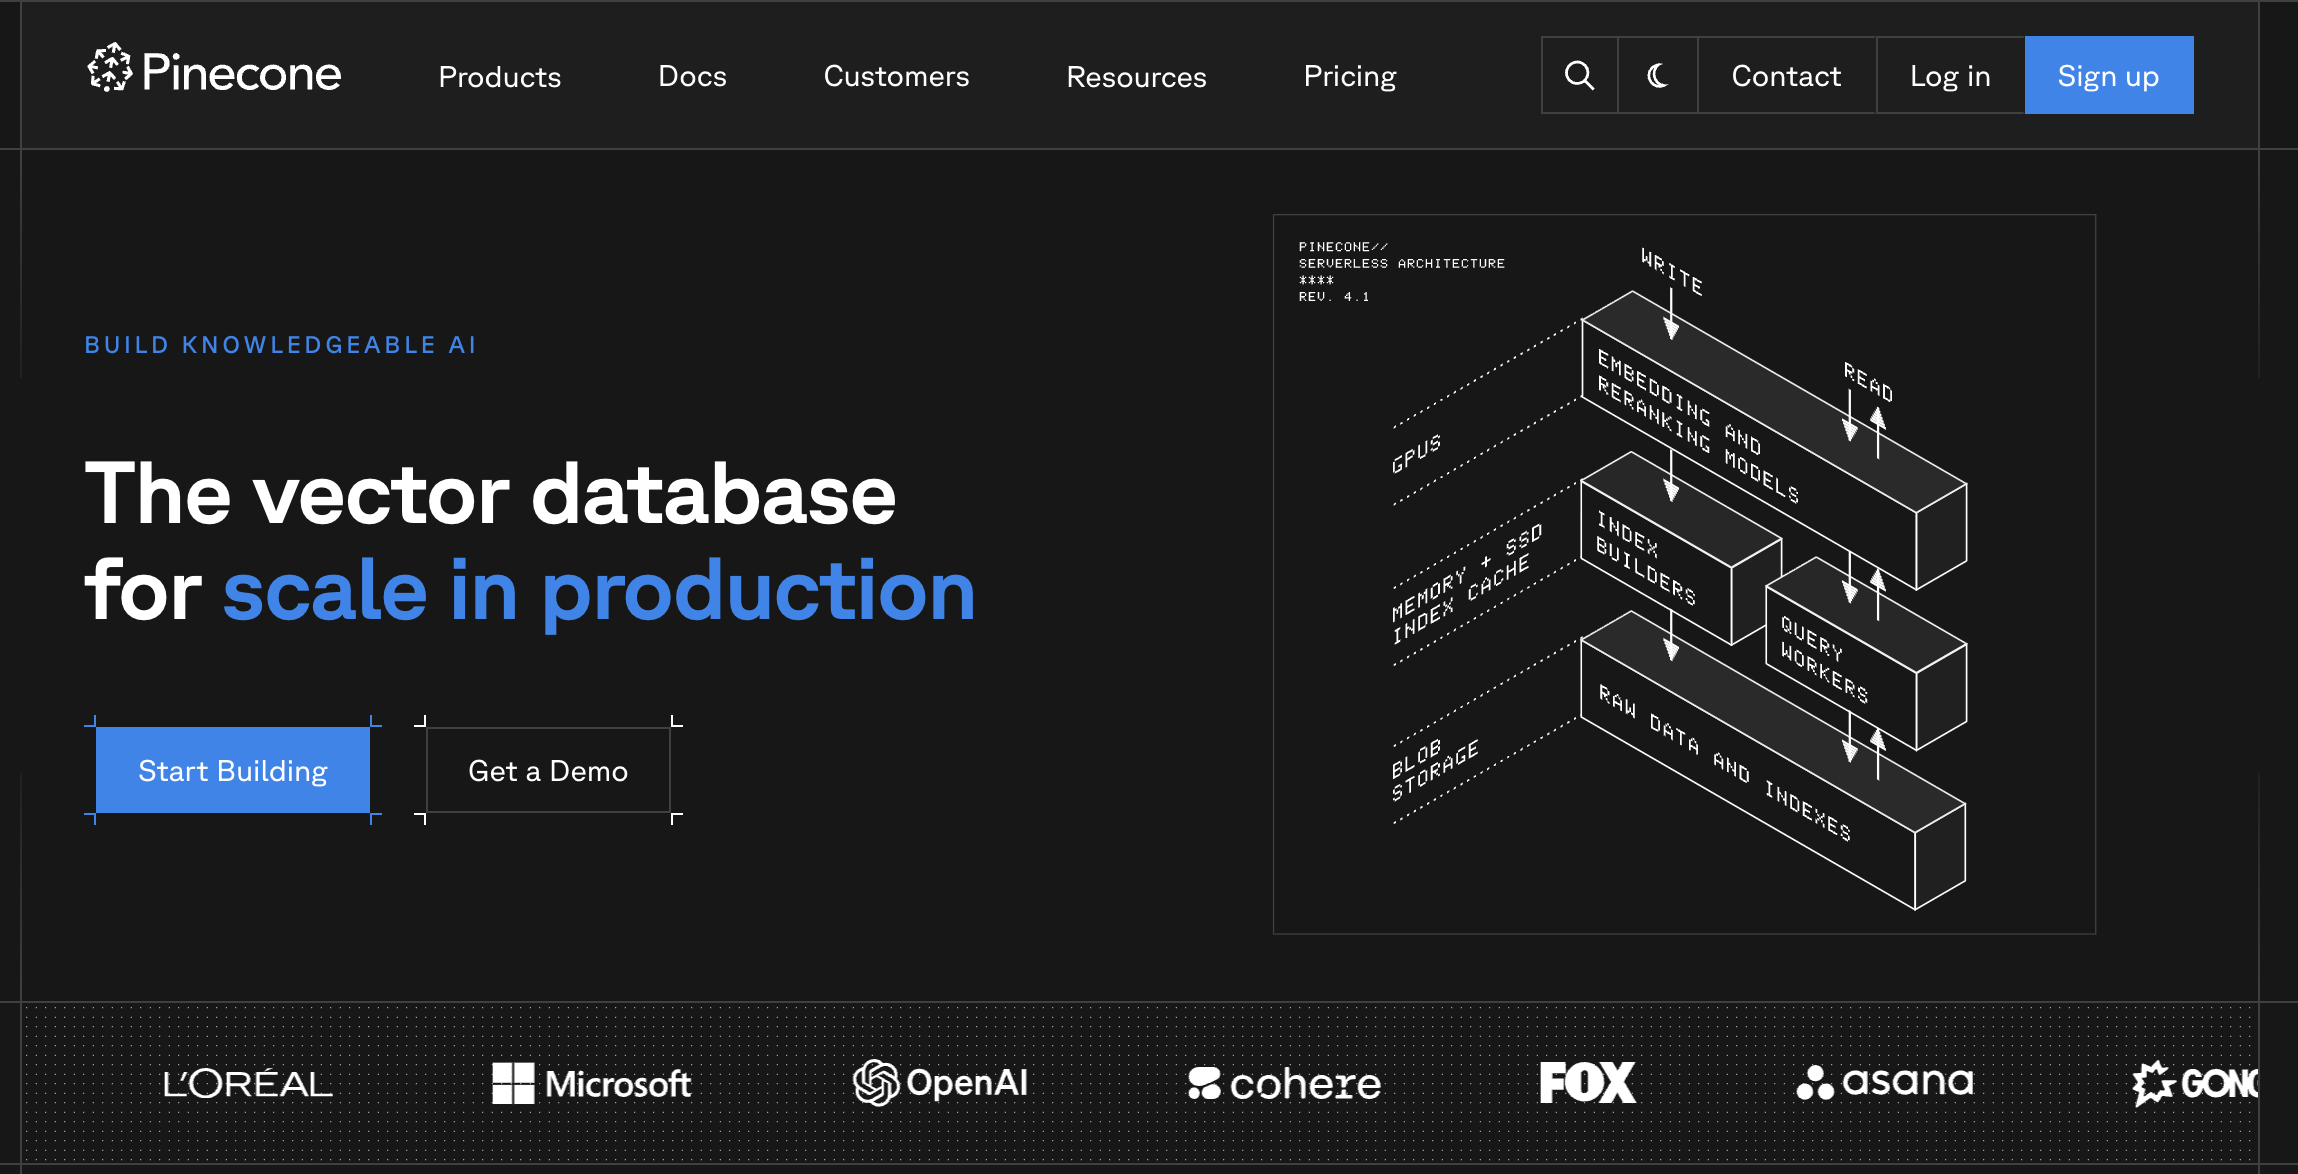This screenshot has height=1174, width=2298.
Task: Click the OpenAI logo
Action: click(940, 1083)
